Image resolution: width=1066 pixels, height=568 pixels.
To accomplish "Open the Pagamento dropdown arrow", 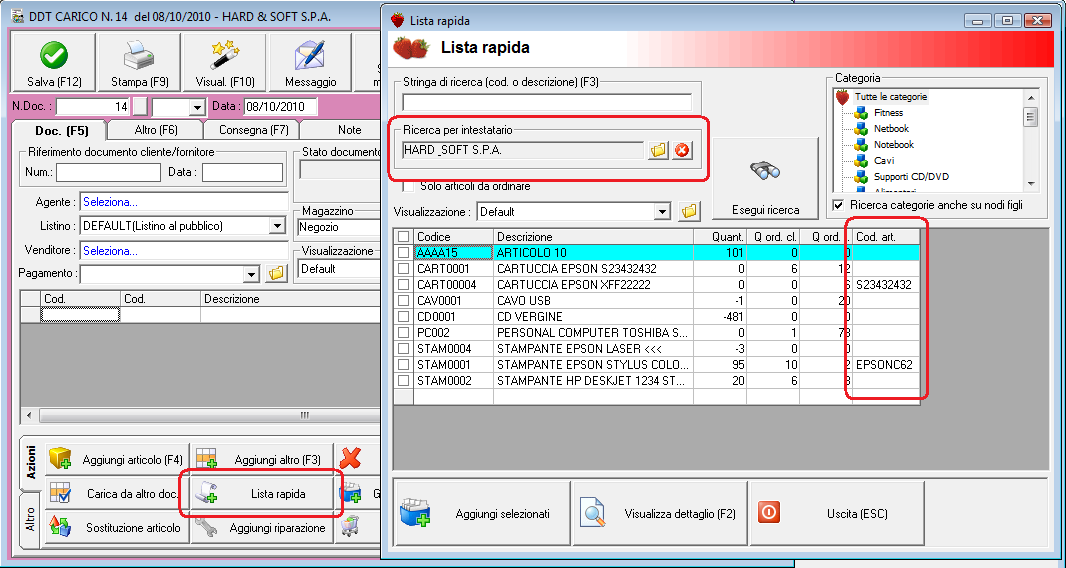I will point(252,274).
